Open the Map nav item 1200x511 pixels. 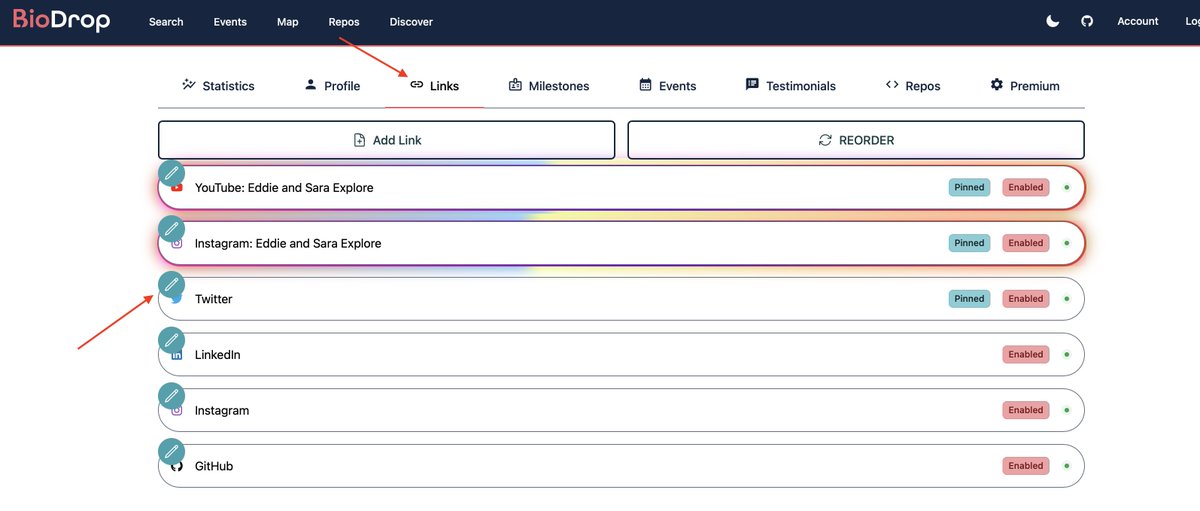pyautogui.click(x=288, y=22)
